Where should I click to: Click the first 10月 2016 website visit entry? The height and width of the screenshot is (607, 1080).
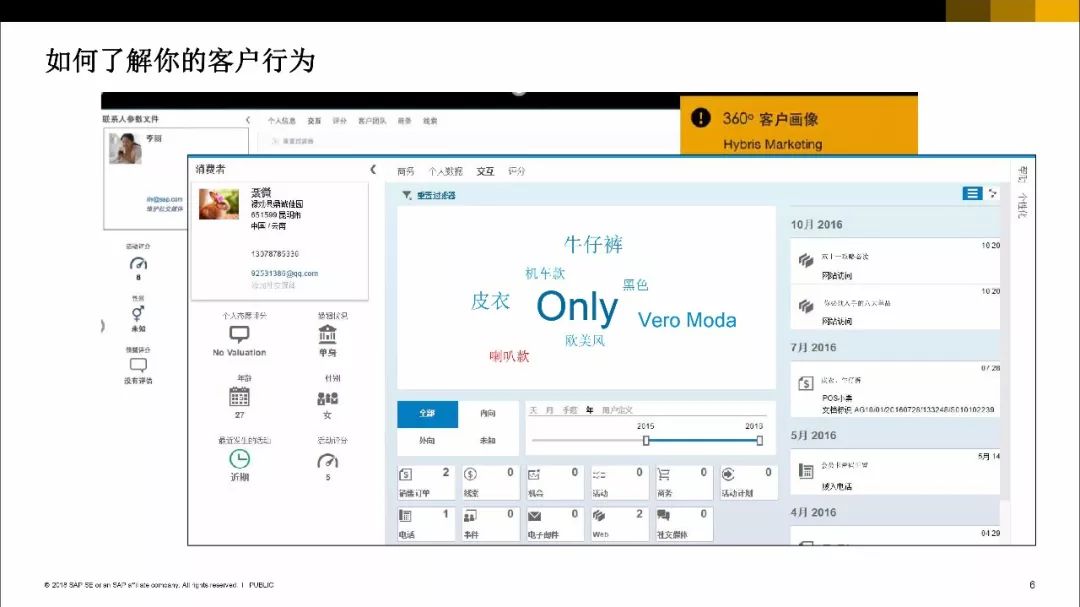point(895,260)
